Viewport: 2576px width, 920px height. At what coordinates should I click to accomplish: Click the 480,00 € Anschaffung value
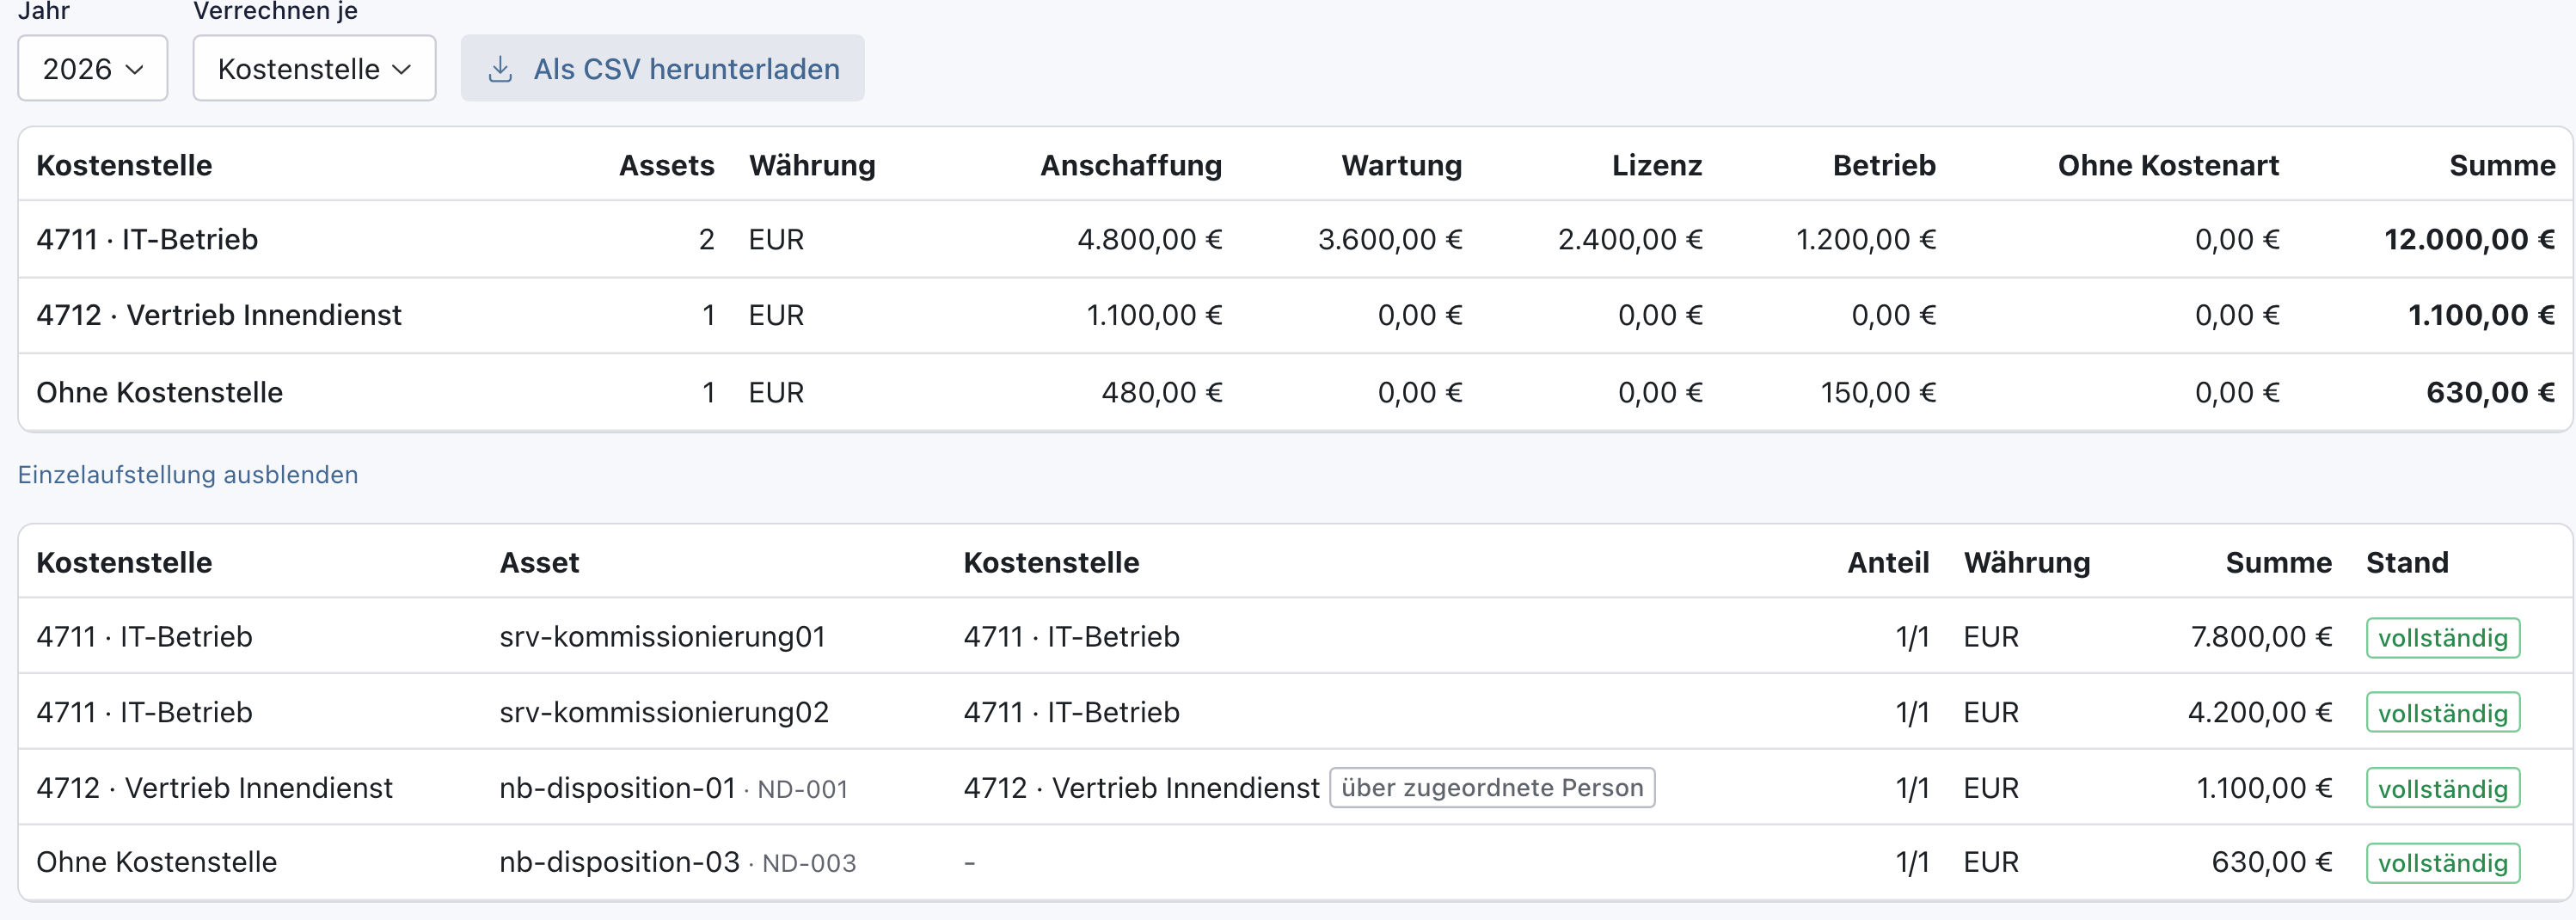(1162, 392)
